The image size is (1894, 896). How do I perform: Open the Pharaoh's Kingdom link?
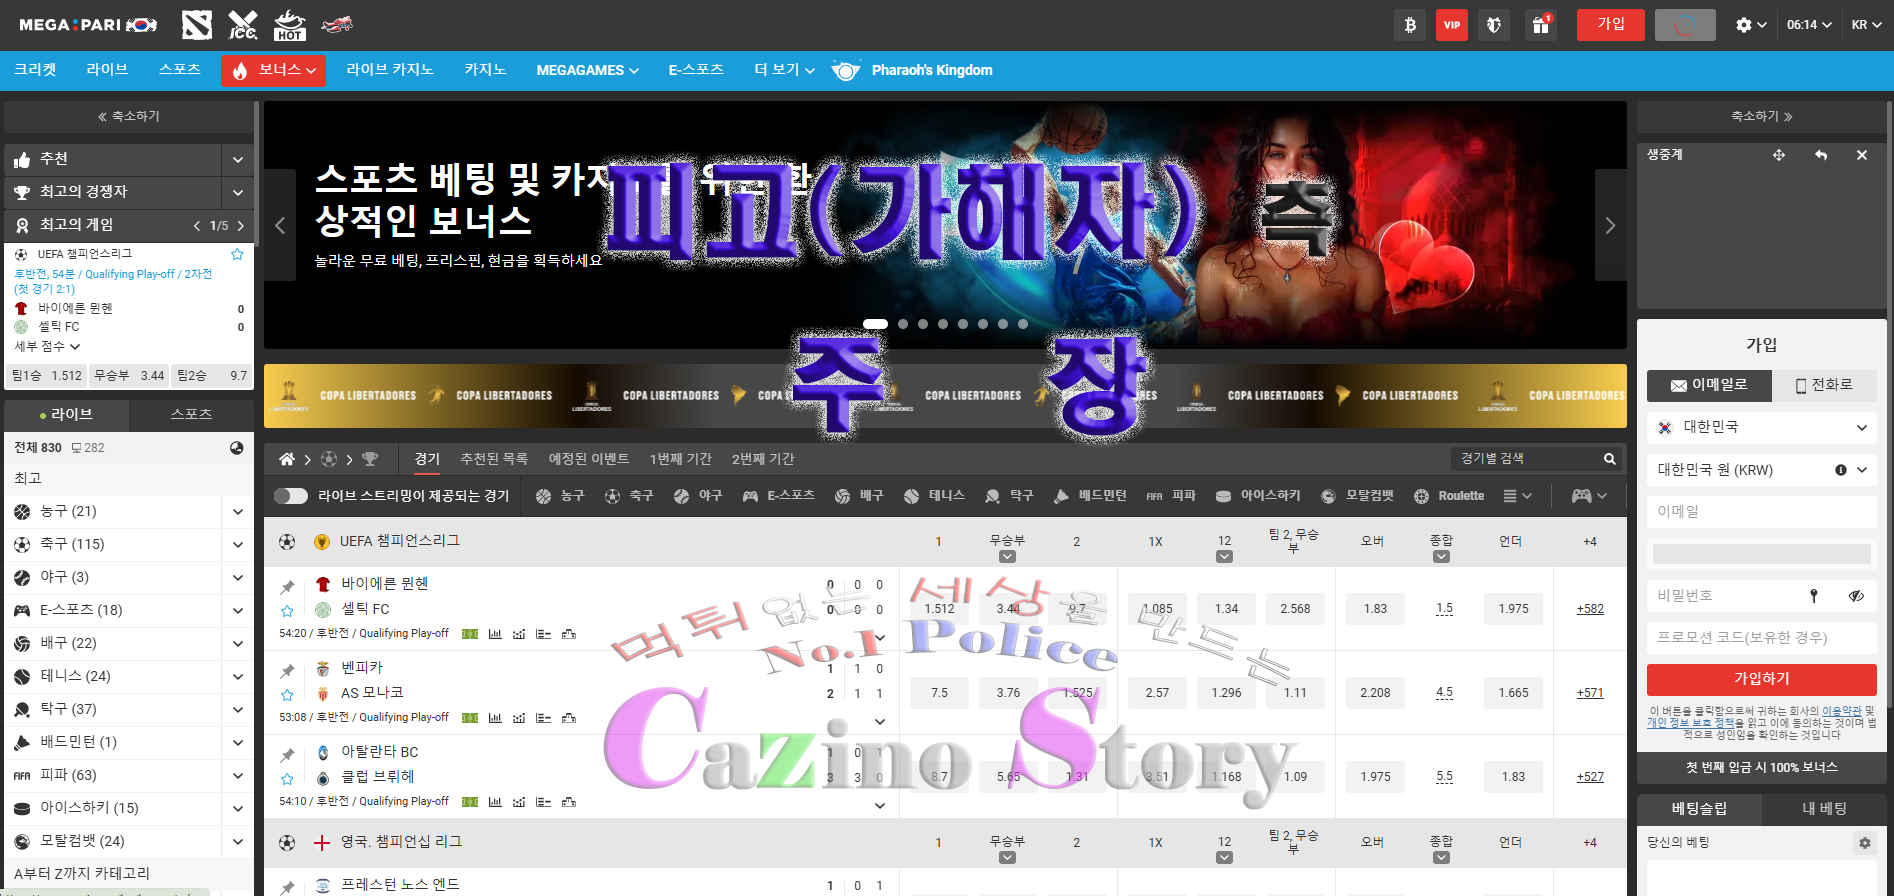pyautogui.click(x=913, y=70)
